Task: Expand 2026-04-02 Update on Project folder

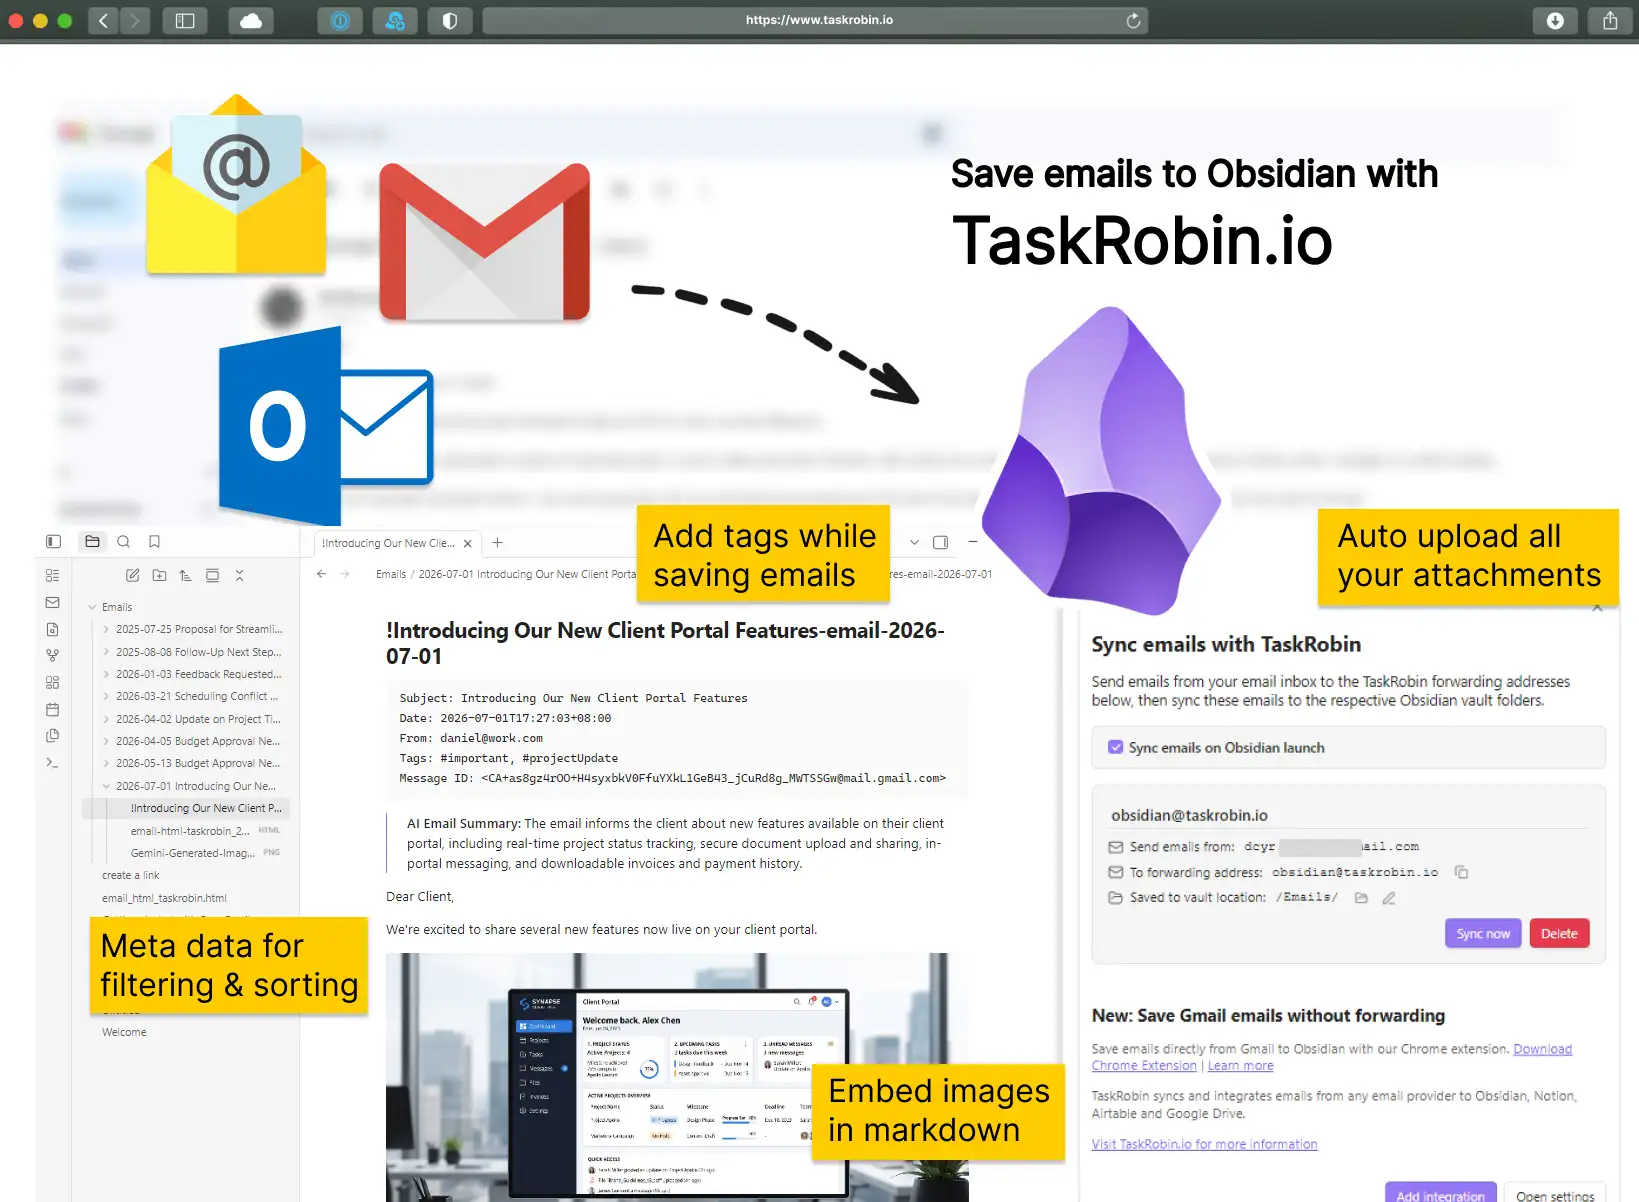Action: (106, 719)
